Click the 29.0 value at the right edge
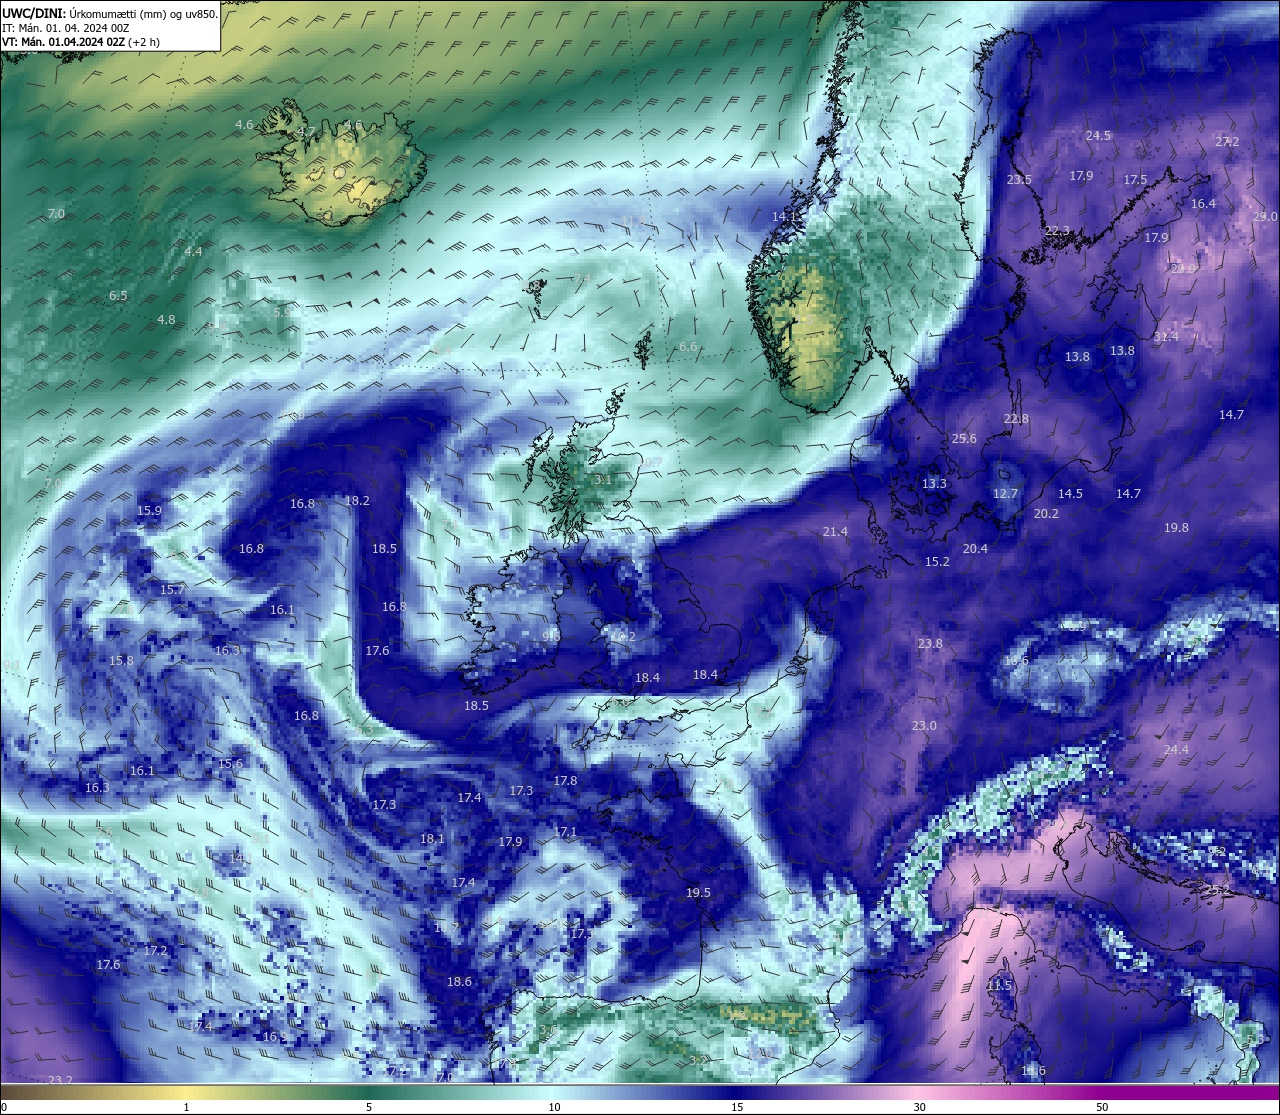 [x=1265, y=216]
